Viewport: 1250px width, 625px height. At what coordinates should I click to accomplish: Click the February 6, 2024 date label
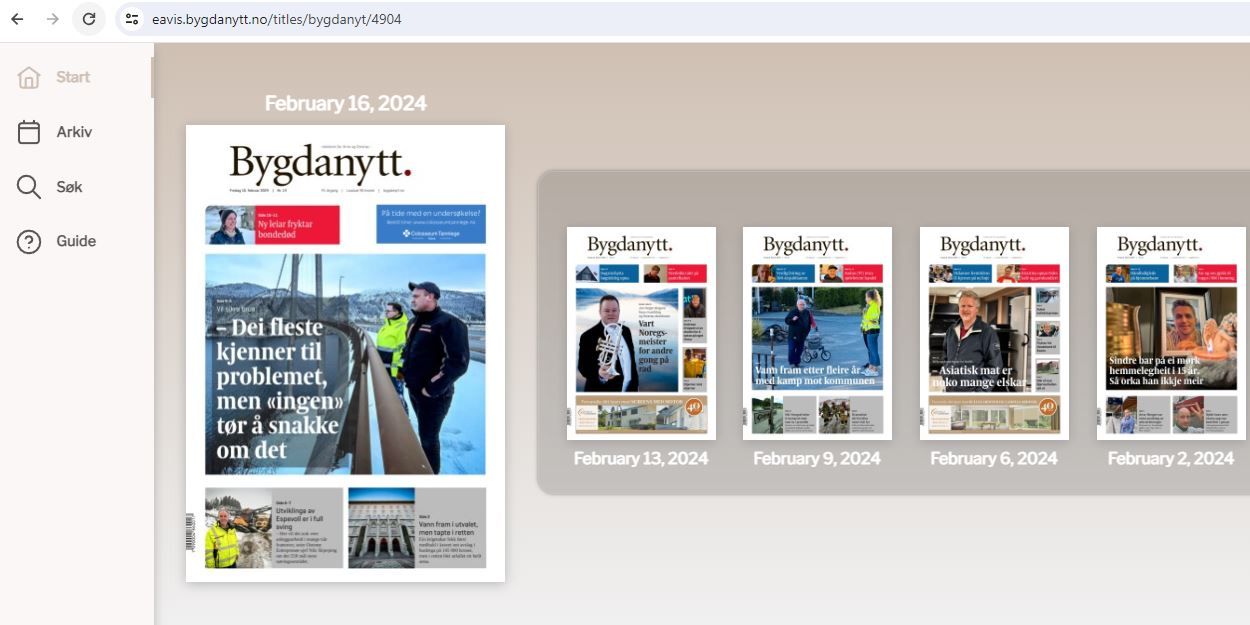(x=994, y=458)
